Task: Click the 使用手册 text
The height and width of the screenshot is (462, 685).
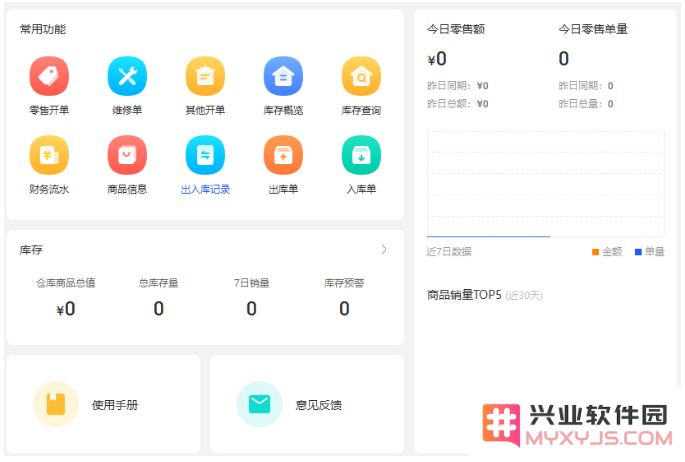Action: tap(115, 405)
